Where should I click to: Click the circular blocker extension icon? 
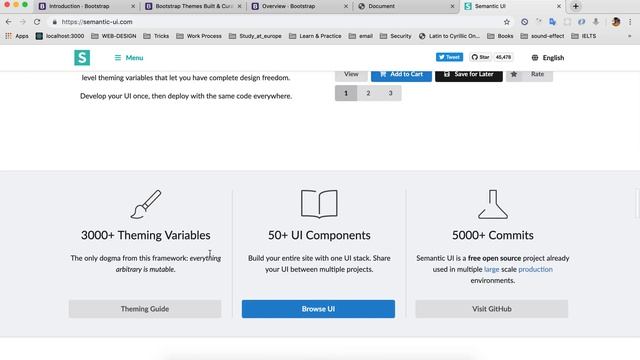click(x=524, y=22)
